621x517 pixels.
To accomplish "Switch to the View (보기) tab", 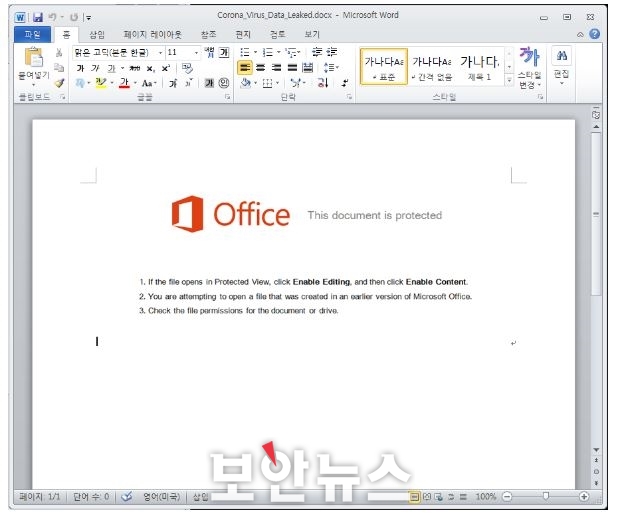I will [312, 34].
